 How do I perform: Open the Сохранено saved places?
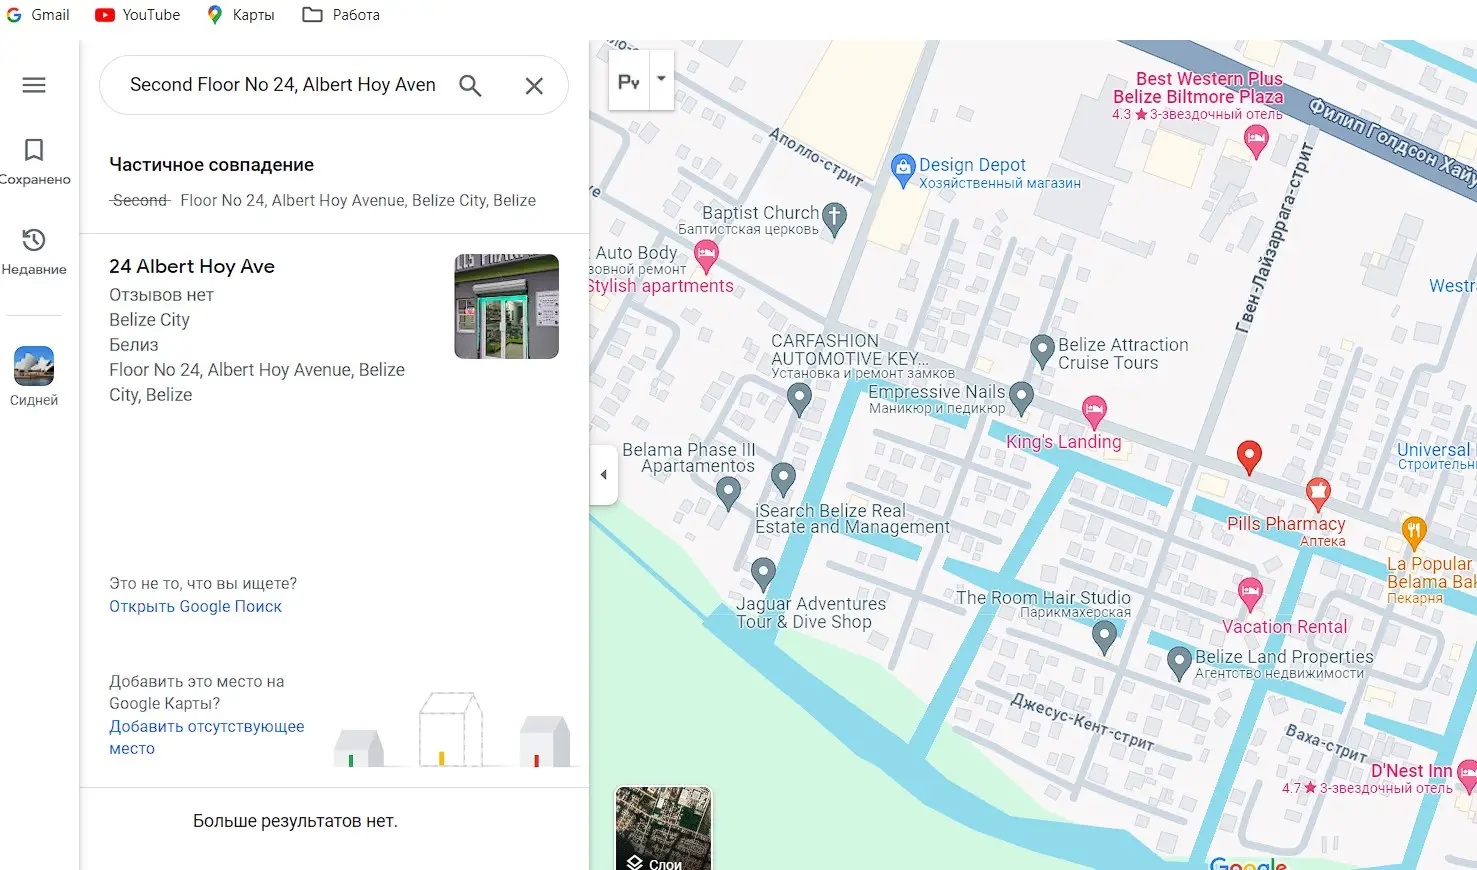coord(34,162)
